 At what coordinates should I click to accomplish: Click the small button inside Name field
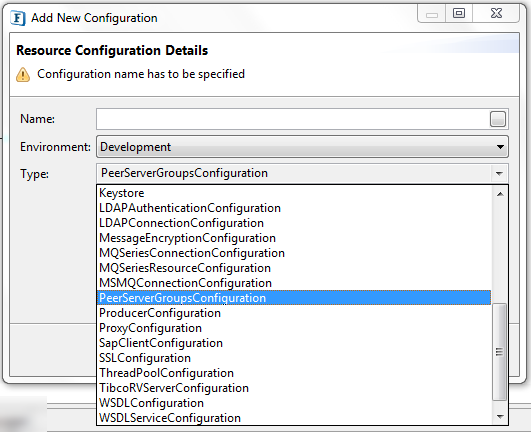[497, 119]
